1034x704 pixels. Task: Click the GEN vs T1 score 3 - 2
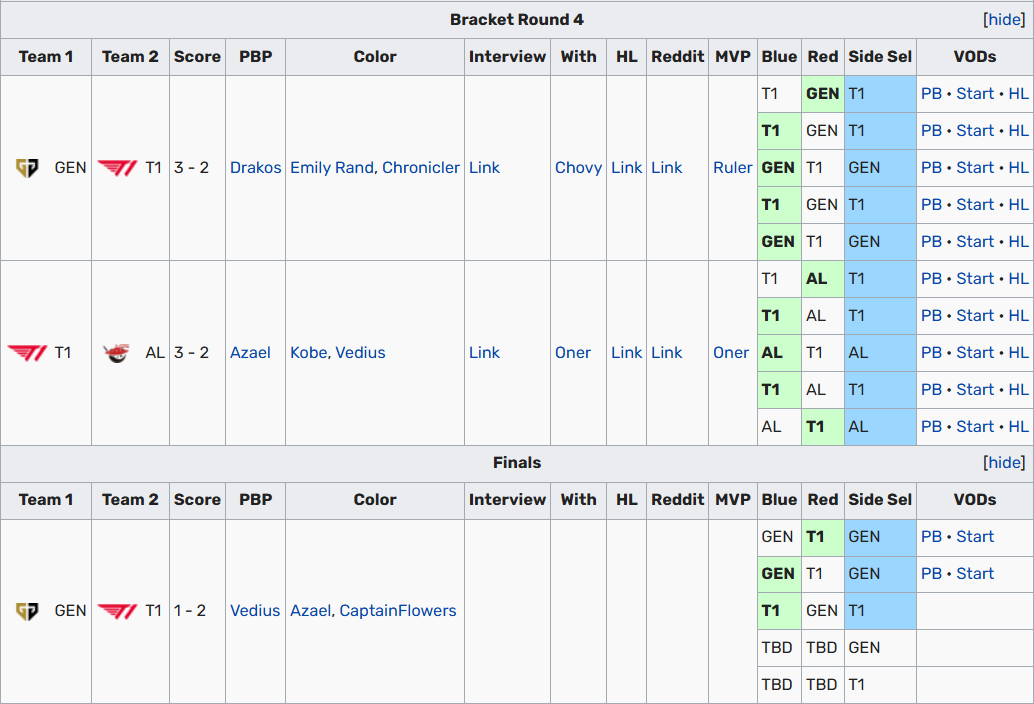[191, 168]
